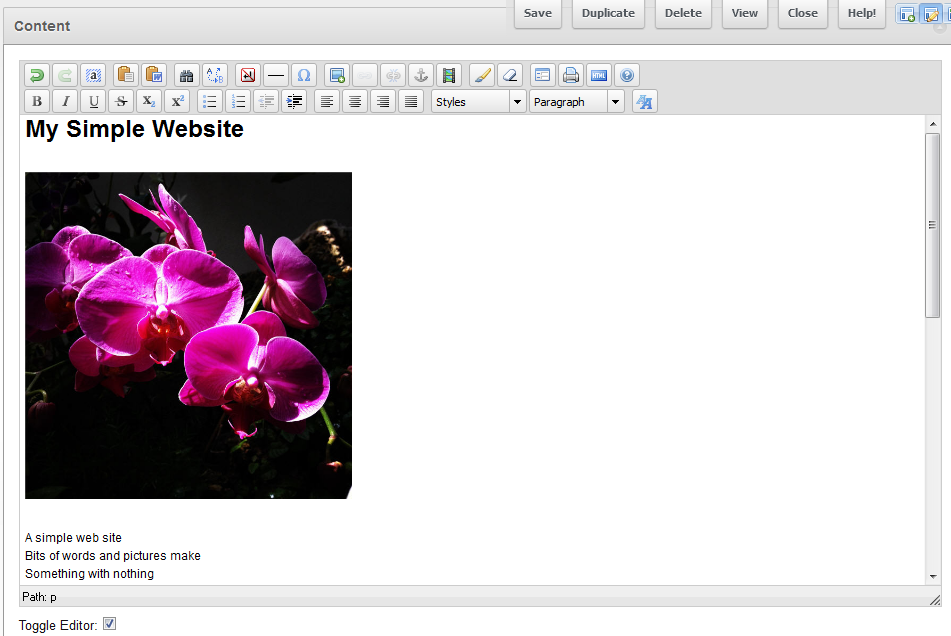Click the Print icon
The height and width of the screenshot is (636, 951).
570,75
